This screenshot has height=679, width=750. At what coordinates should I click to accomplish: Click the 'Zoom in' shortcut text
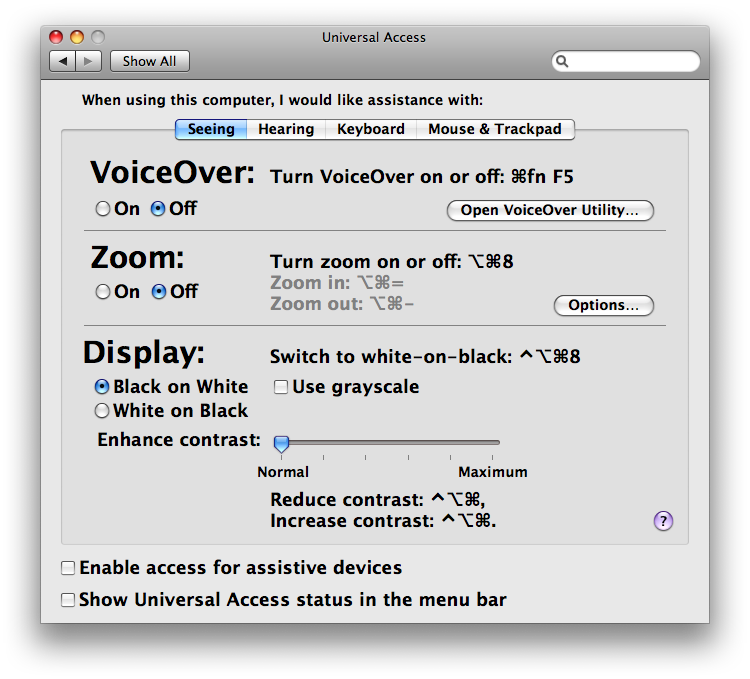coord(337,283)
